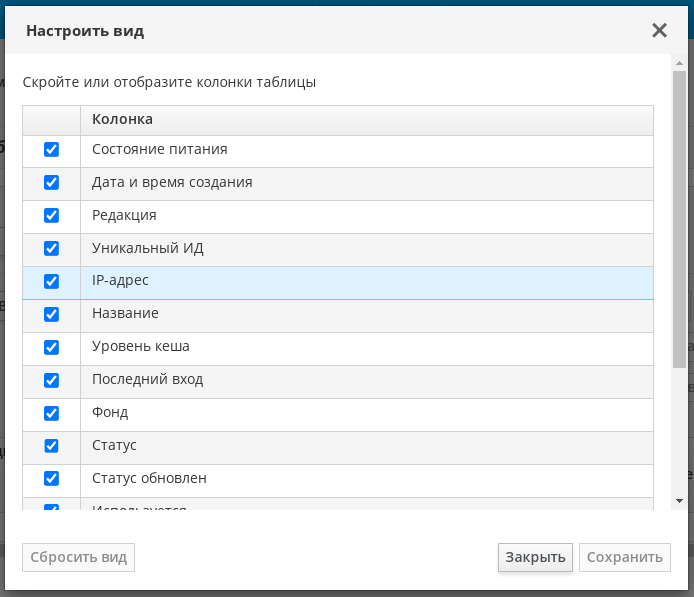Toggle the Статус column checkbox
This screenshot has height=597, width=694.
[x=51, y=446]
